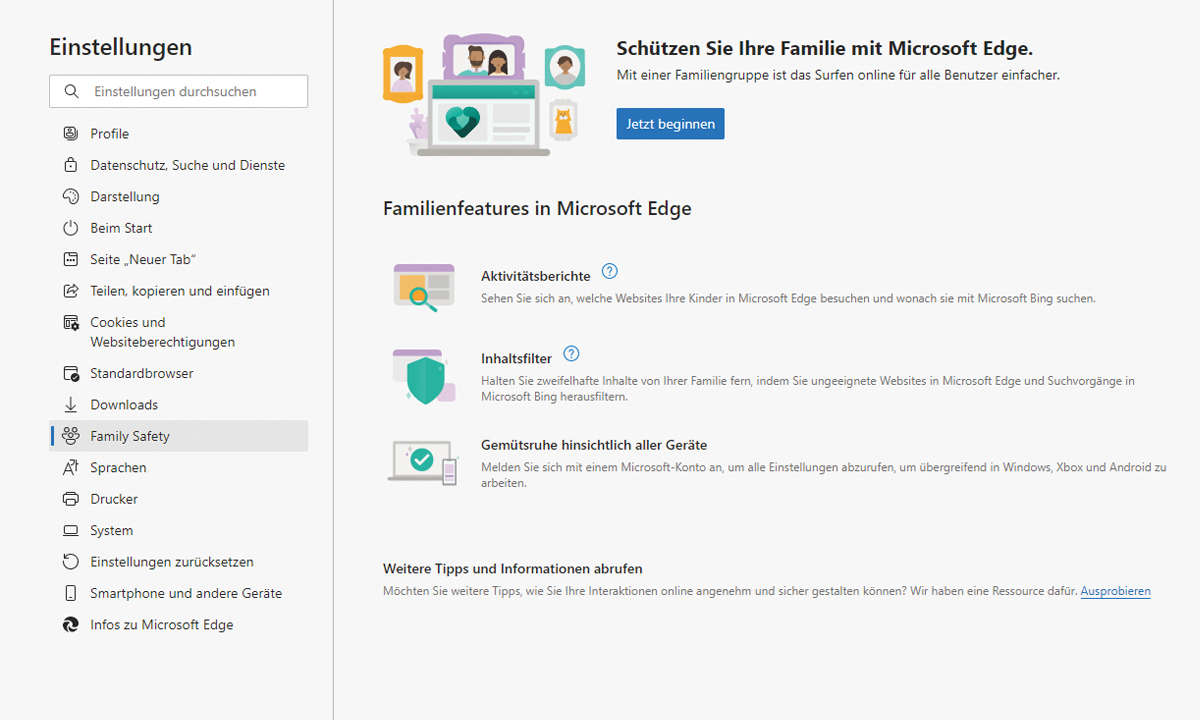Open help icon next to Aktivitätsberichte
This screenshot has height=720, width=1200.
coord(609,271)
